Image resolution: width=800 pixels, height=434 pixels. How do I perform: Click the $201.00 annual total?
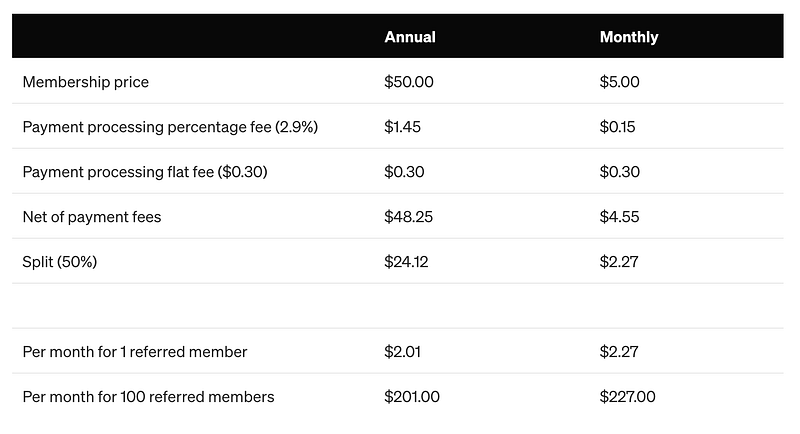click(412, 397)
